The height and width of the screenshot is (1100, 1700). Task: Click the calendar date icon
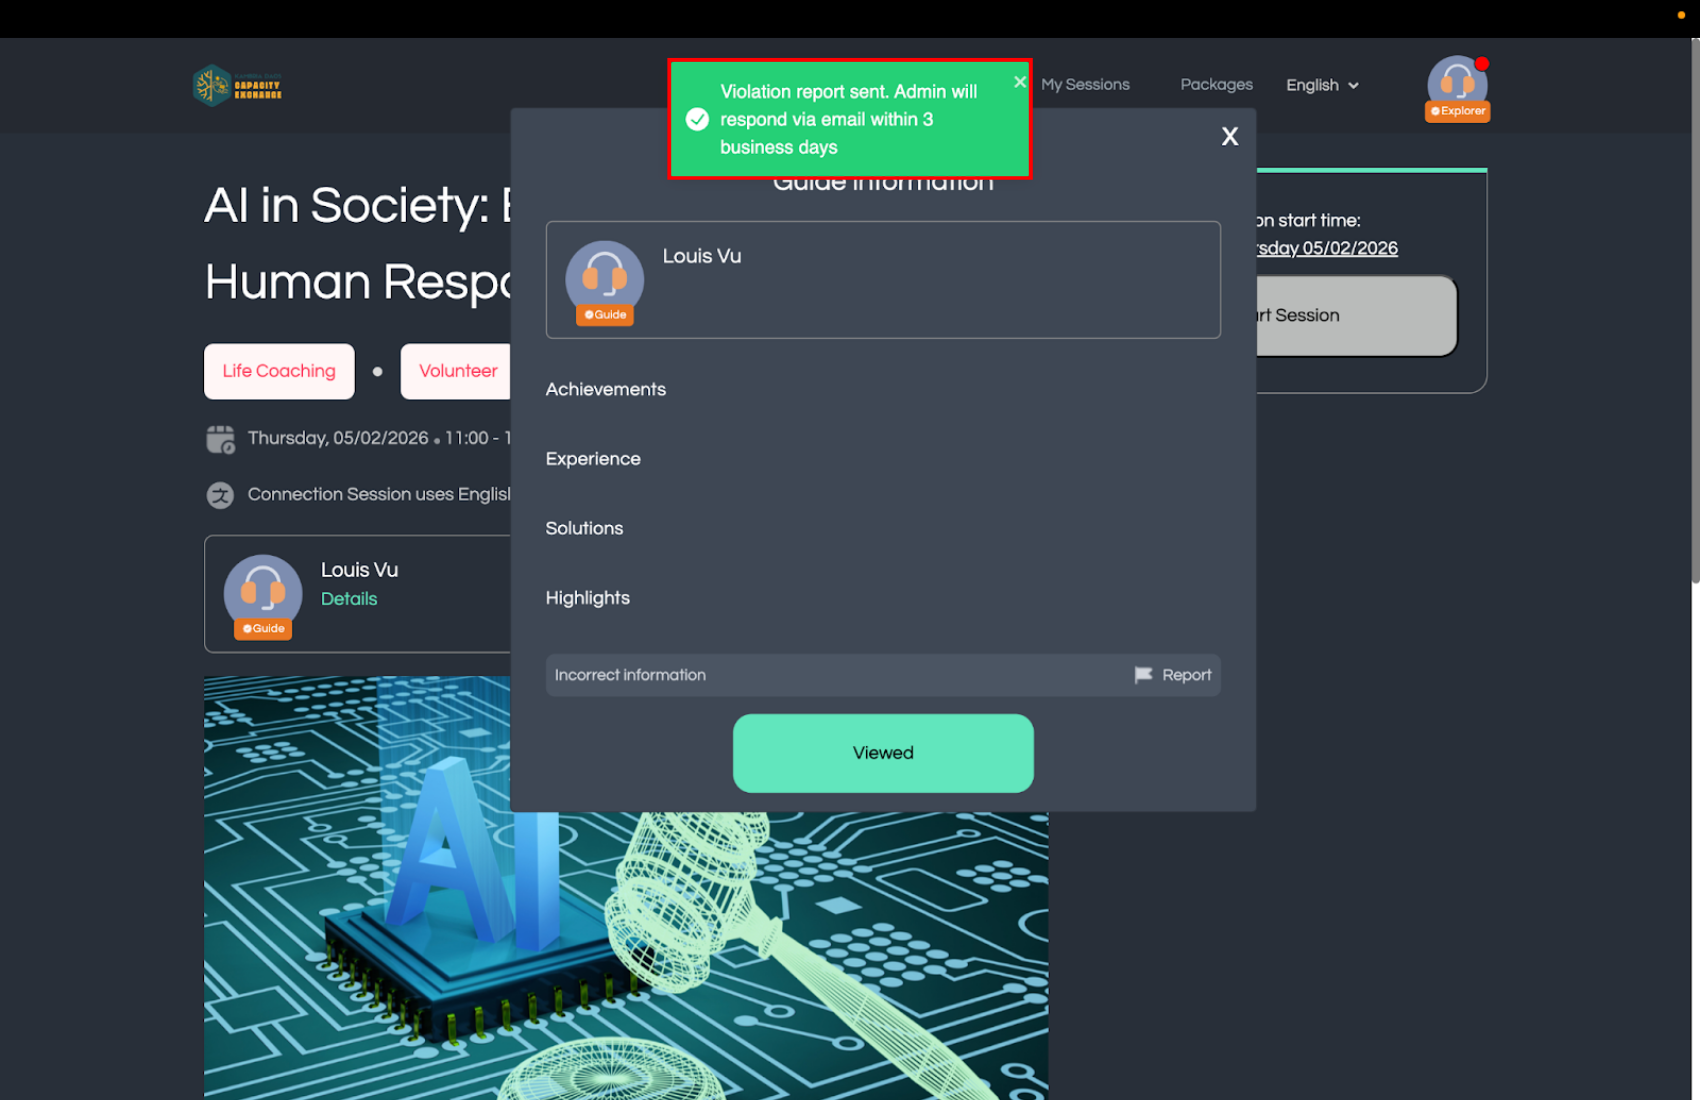(x=220, y=439)
